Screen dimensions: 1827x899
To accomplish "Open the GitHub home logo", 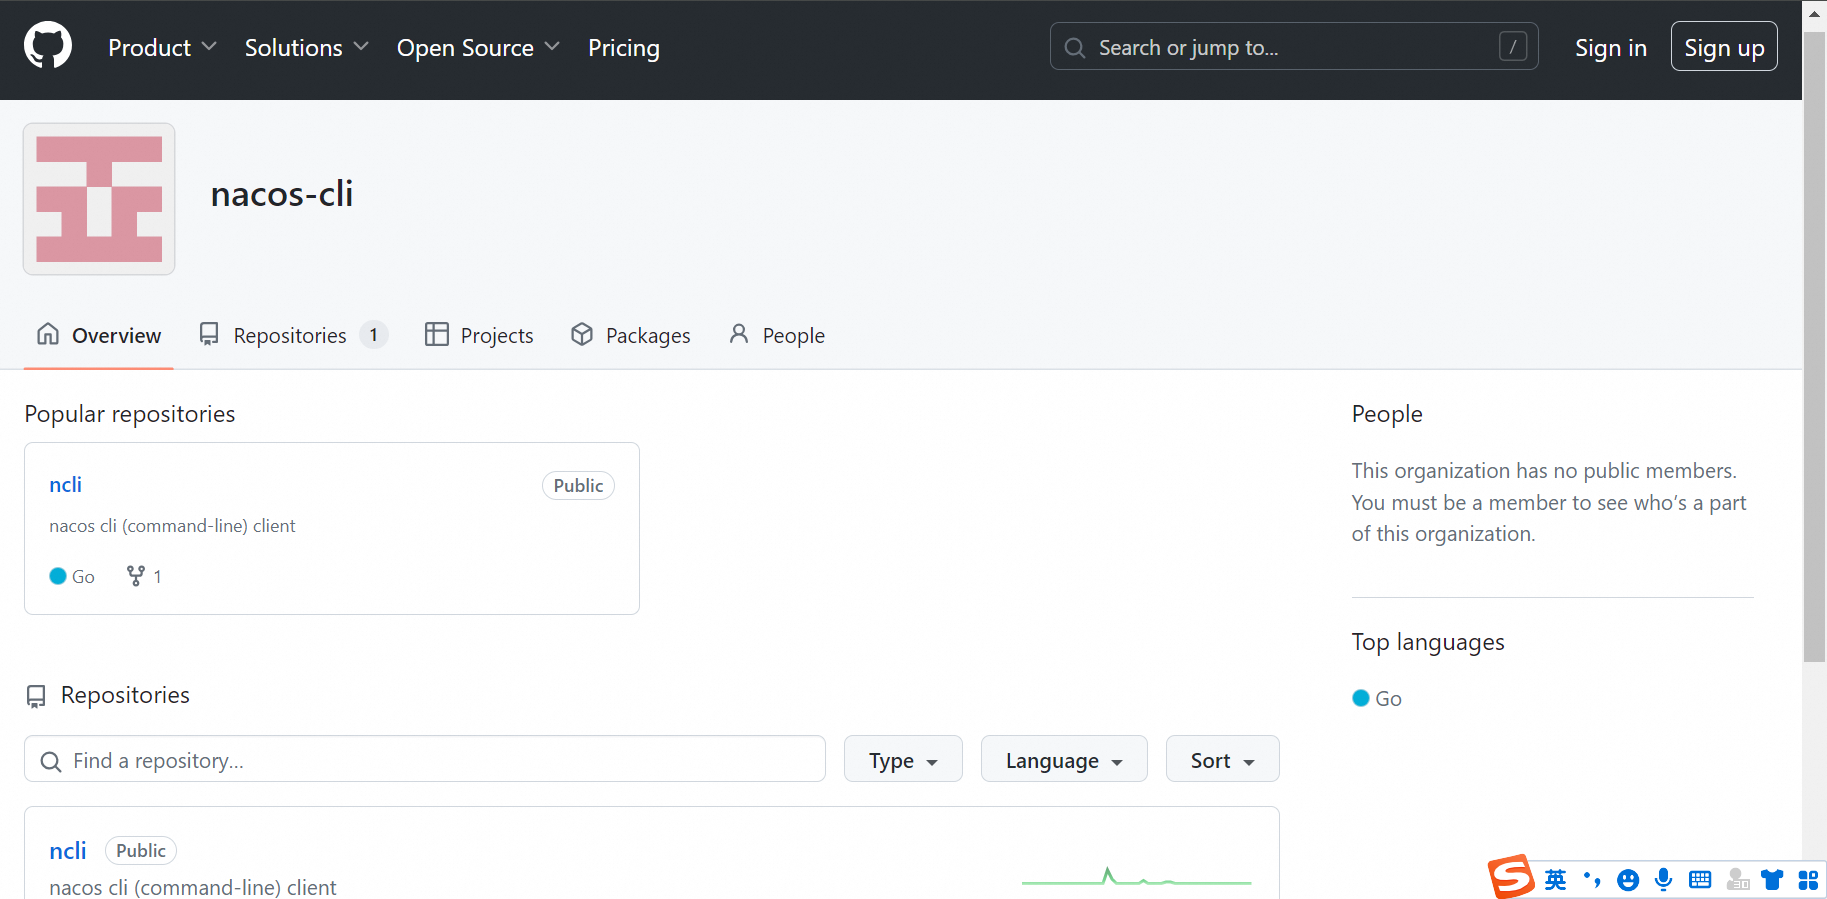I will 48,46.
